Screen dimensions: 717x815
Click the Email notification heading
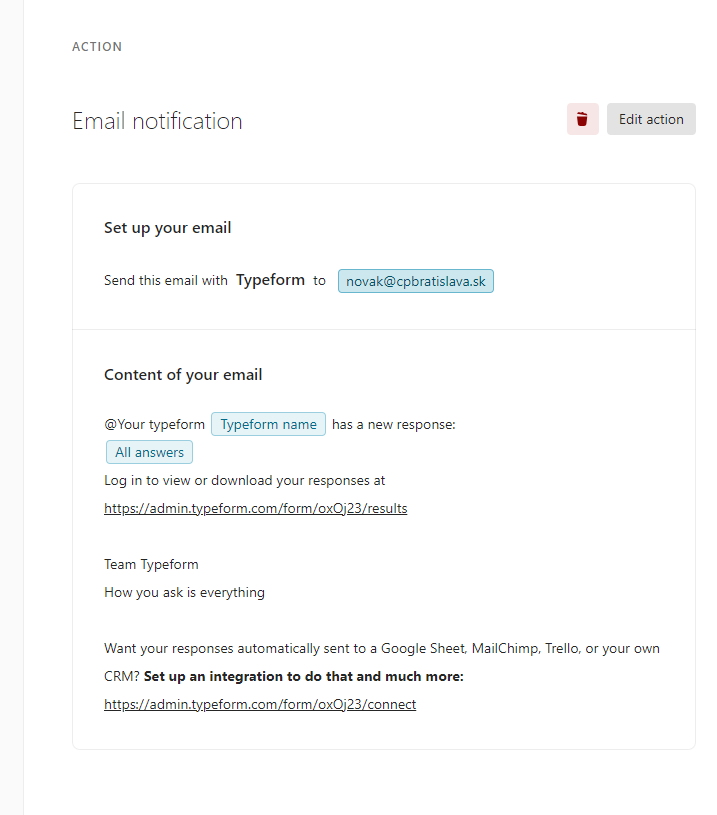(x=157, y=121)
